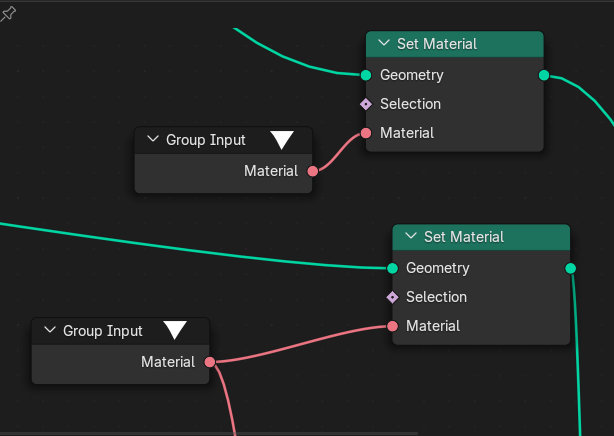Click white triangle on lower Group Input header
Image resolution: width=614 pixels, height=436 pixels.
[175, 330]
